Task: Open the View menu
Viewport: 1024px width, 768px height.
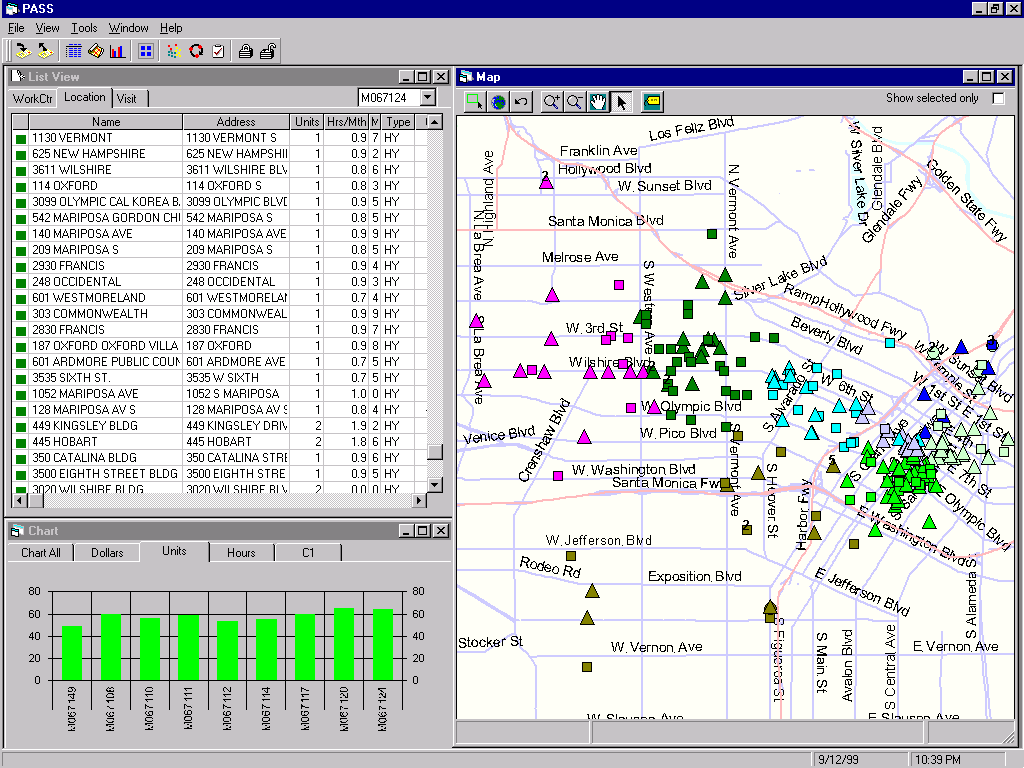Action: [47, 28]
